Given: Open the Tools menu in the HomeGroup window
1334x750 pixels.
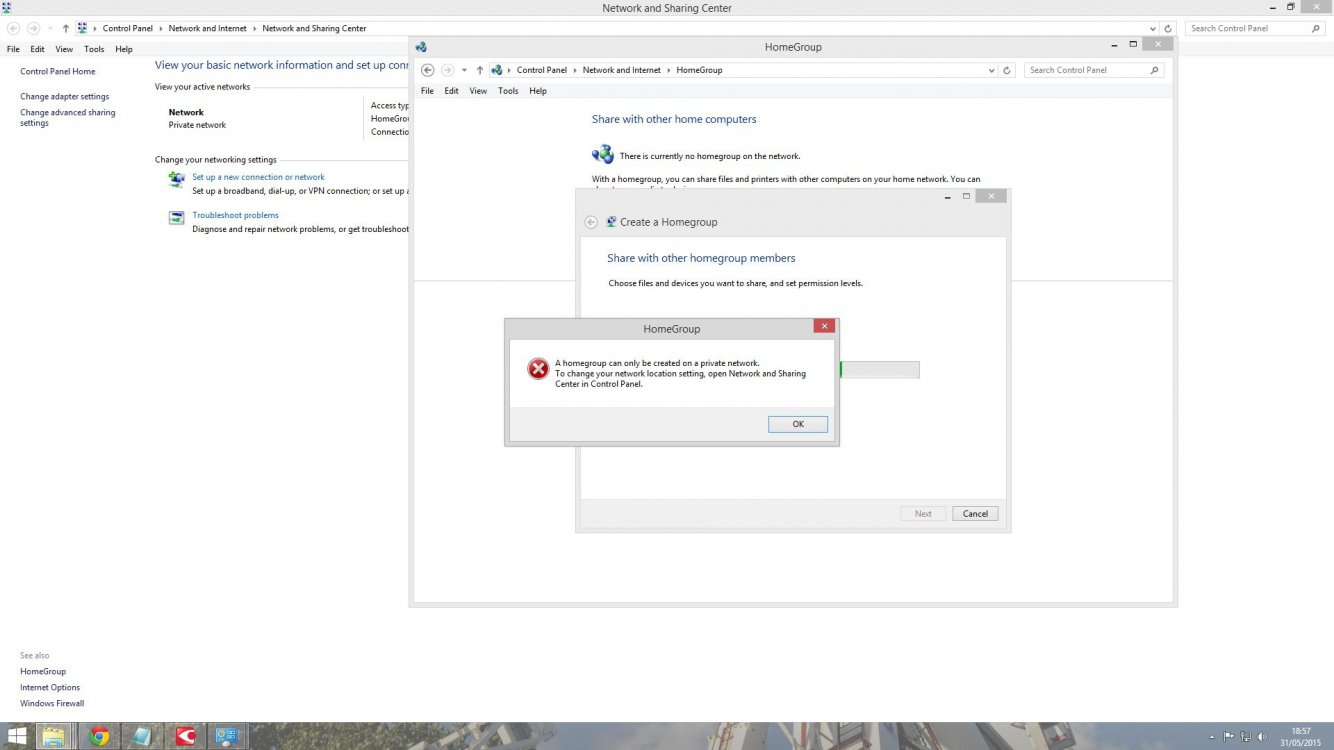Looking at the screenshot, I should 508,91.
